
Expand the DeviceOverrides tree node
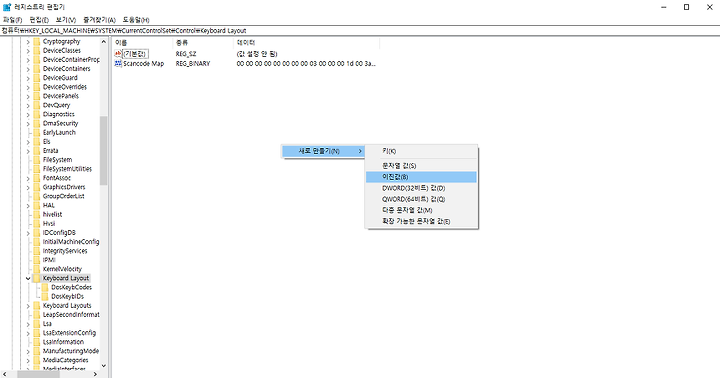(x=28, y=87)
